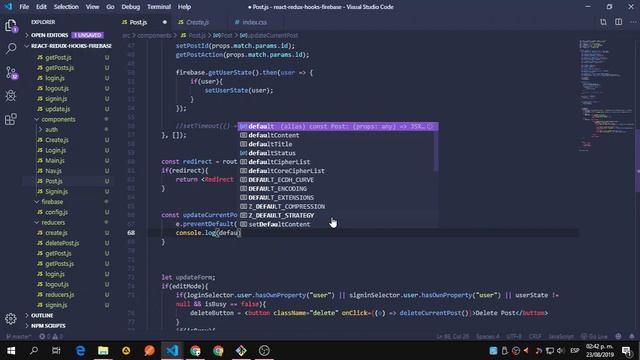Open the Edit menu
This screenshot has width=640, height=360.
tap(41, 7)
